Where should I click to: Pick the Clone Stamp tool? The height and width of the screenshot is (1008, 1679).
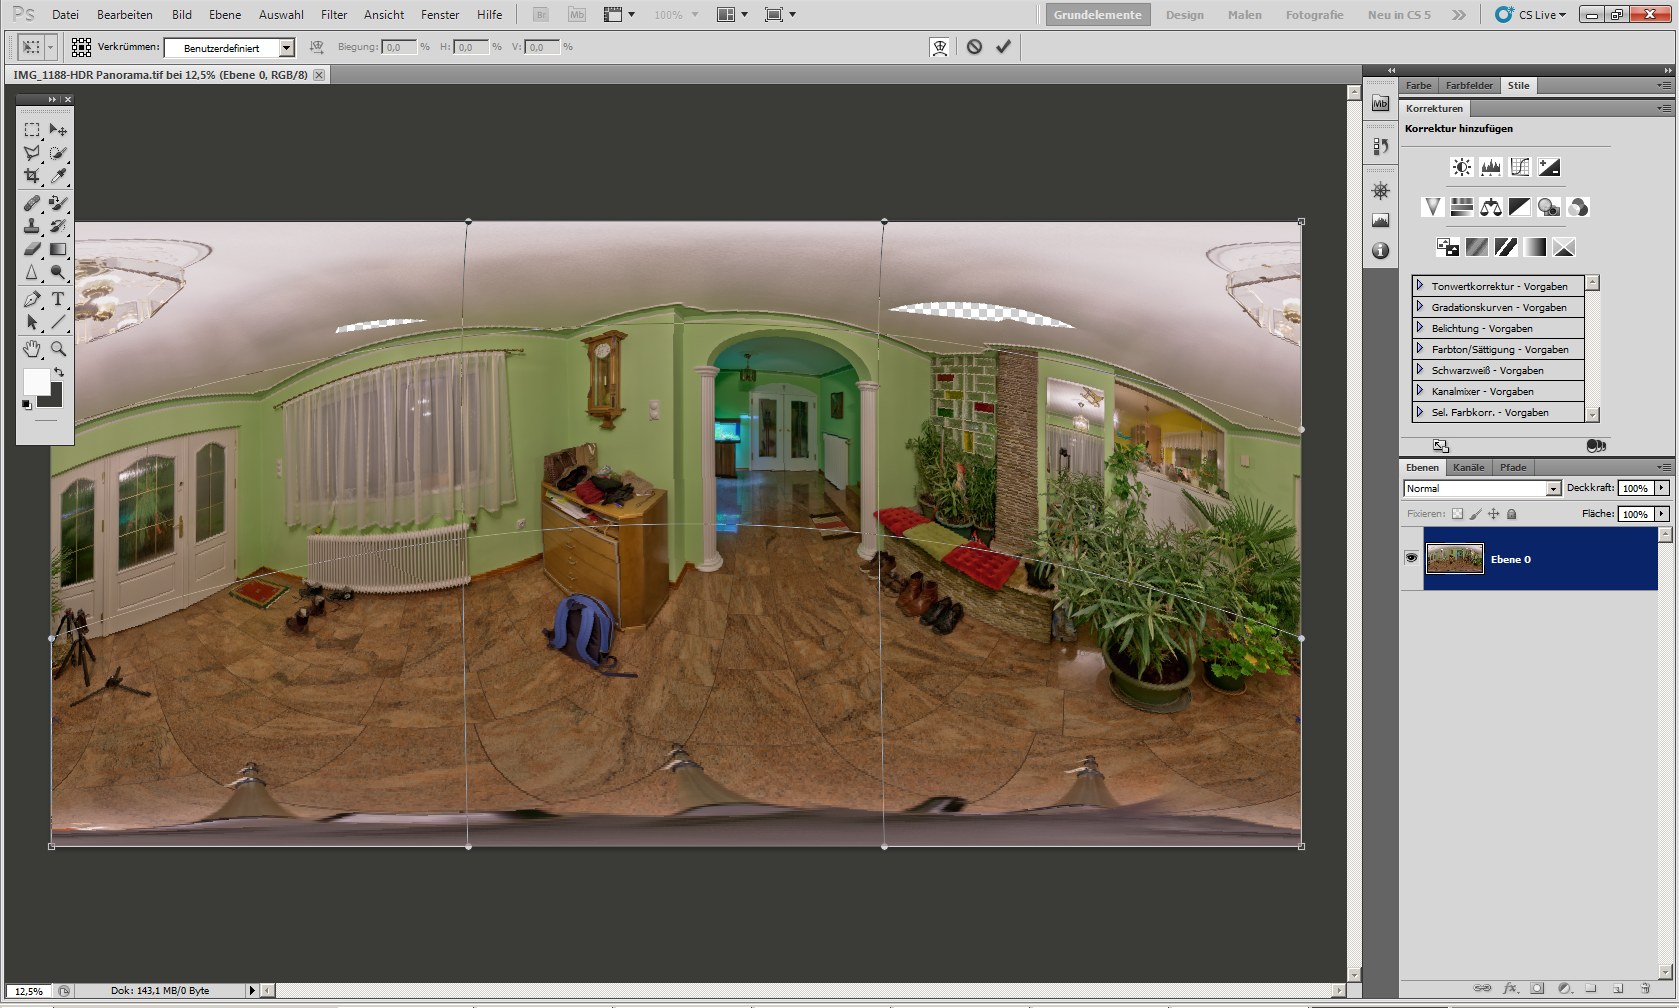pyautogui.click(x=32, y=226)
